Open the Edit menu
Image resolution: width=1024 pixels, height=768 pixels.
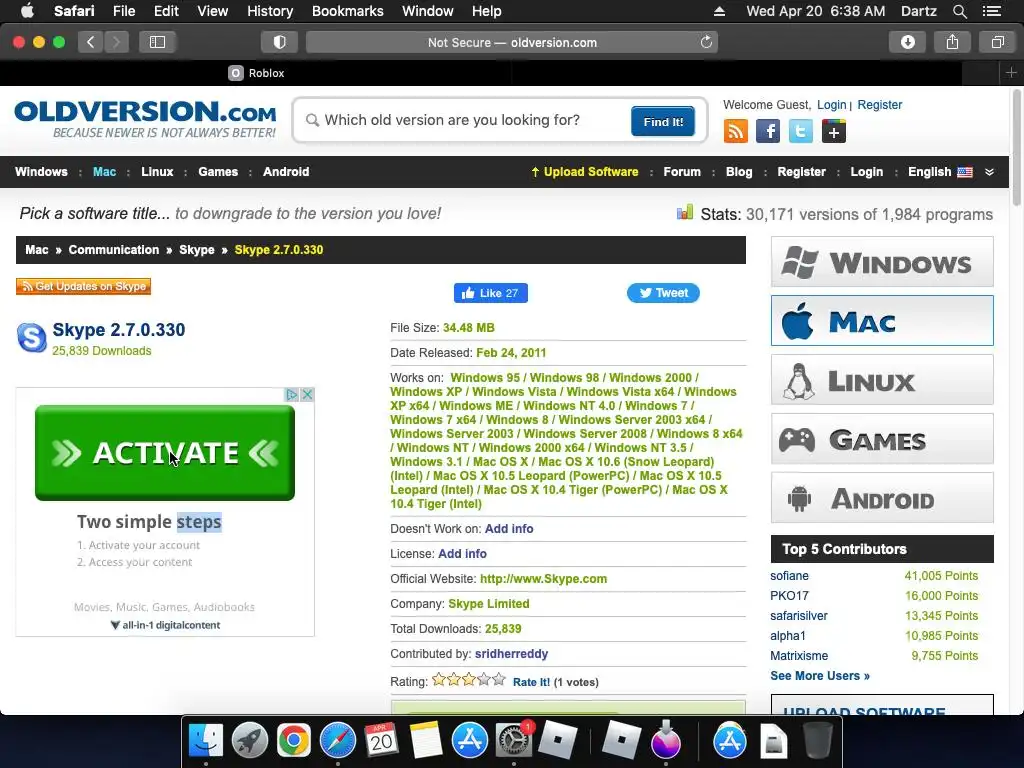[167, 11]
